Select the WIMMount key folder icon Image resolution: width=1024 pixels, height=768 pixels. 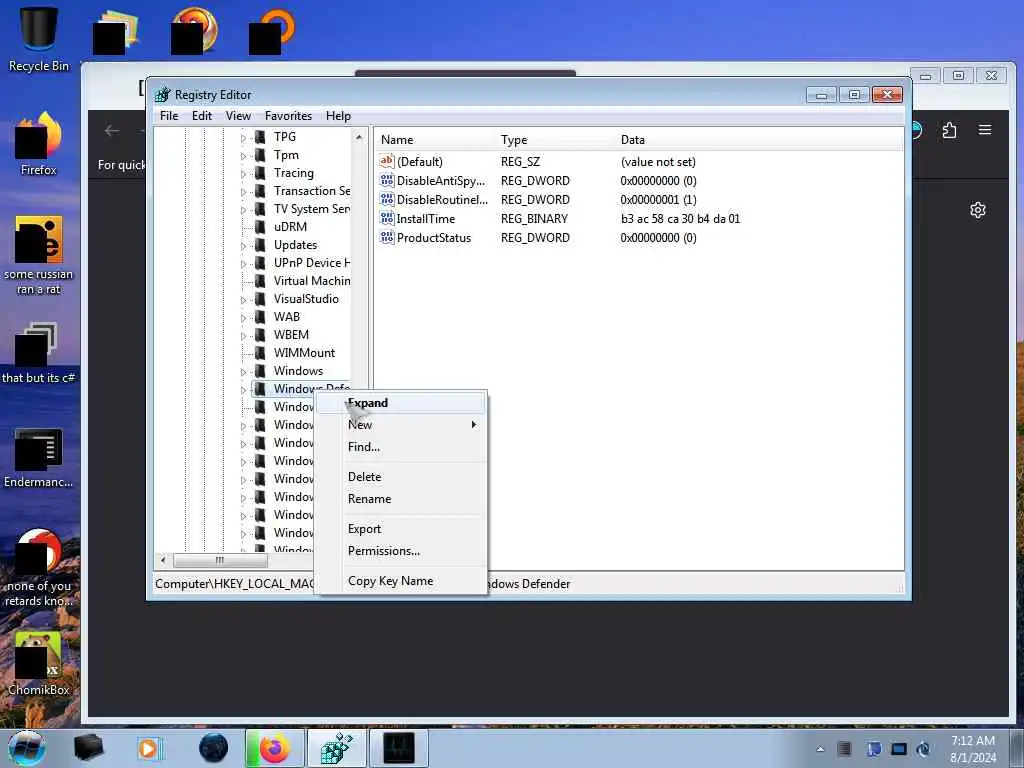click(260, 353)
